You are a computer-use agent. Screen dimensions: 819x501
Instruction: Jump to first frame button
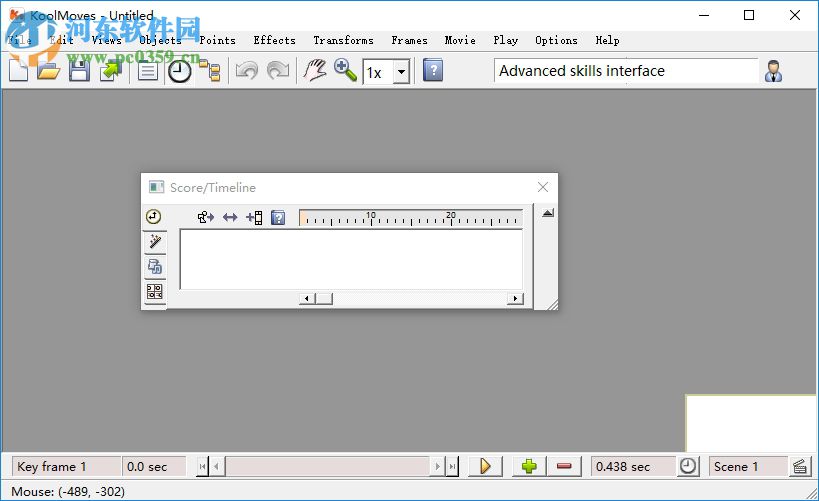[x=203, y=467]
